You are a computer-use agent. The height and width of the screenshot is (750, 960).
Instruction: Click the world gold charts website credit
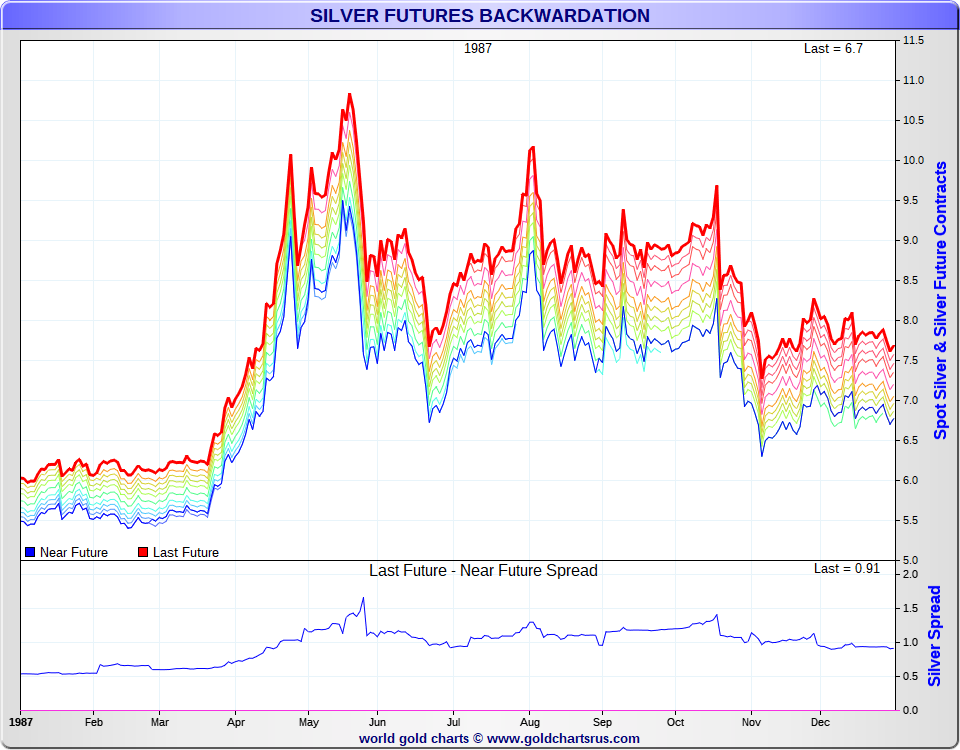[499, 738]
